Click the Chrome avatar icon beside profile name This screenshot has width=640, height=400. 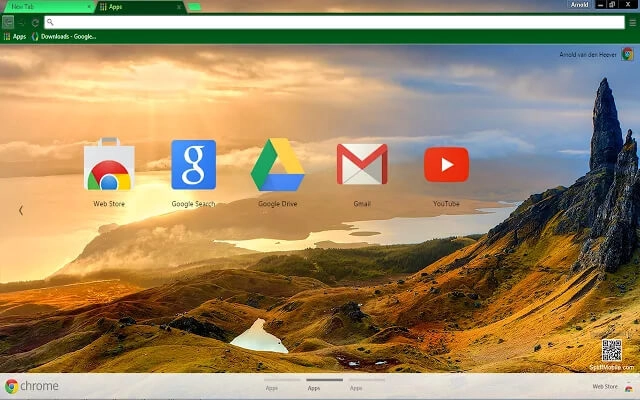click(628, 54)
